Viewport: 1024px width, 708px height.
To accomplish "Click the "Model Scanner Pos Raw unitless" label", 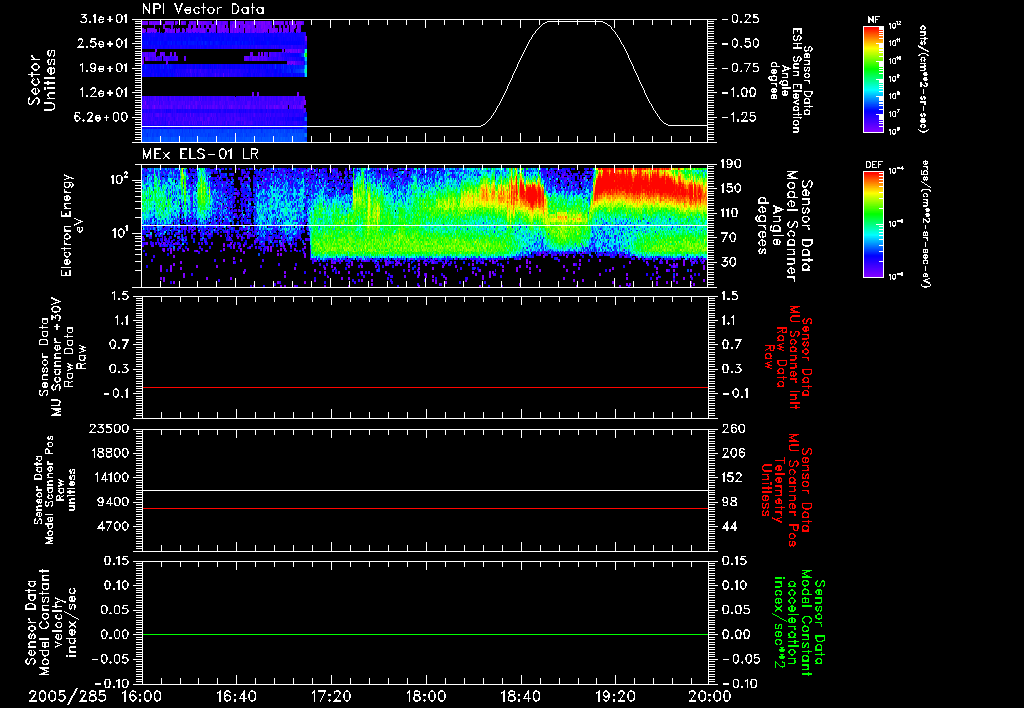I will pos(55,490).
